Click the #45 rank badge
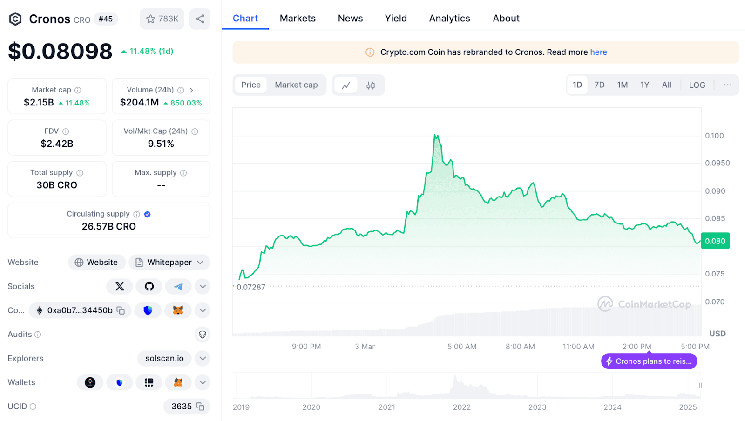 (105, 19)
